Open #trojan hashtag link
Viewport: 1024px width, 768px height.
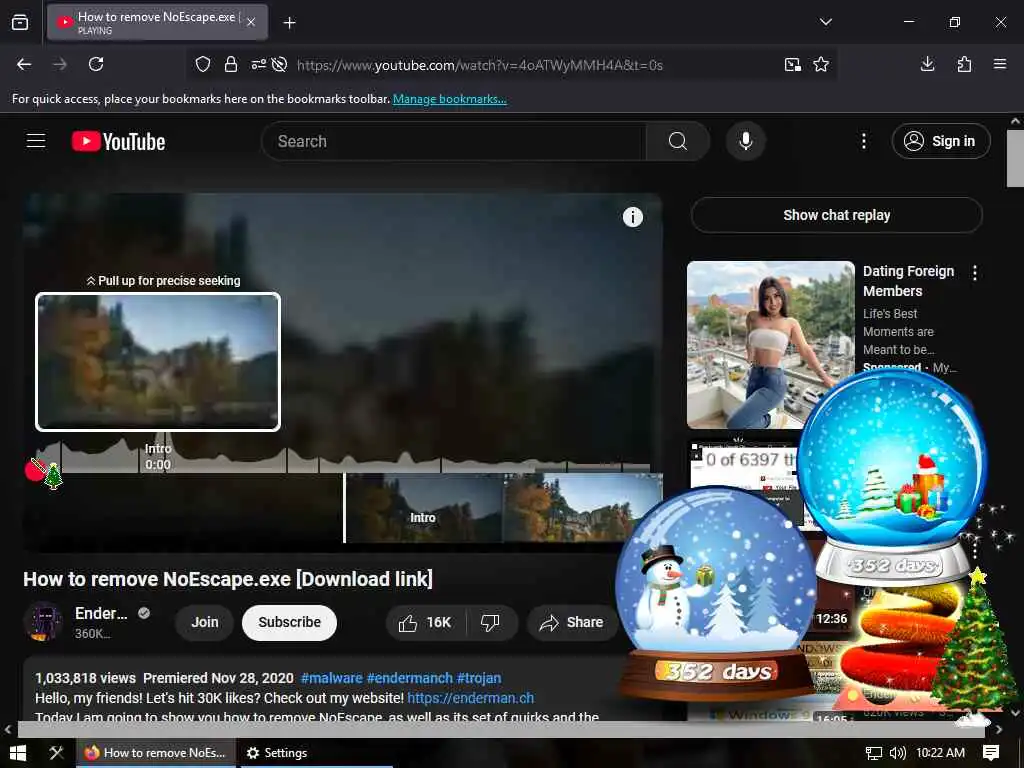pos(479,678)
